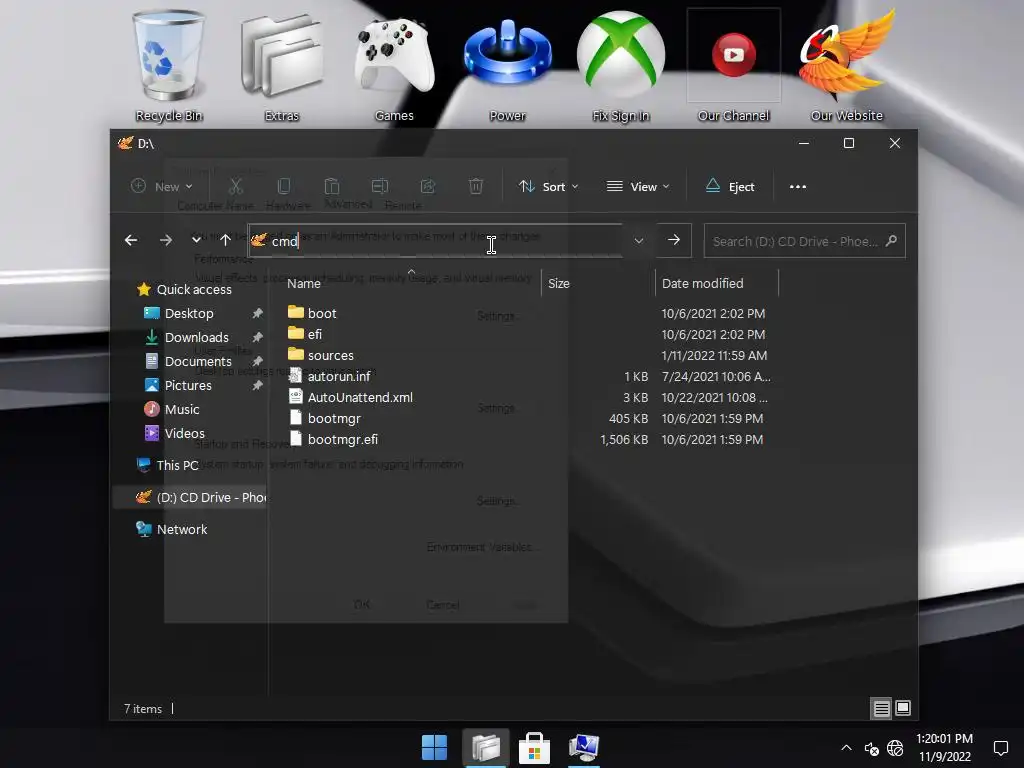Viewport: 1024px width, 768px height.
Task: Open the notification center icon
Action: point(1000,748)
